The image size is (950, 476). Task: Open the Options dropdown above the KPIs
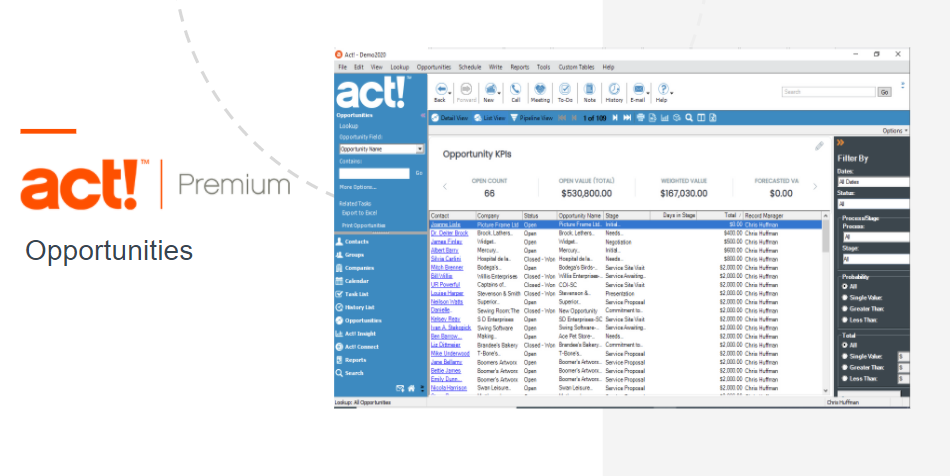[x=895, y=131]
